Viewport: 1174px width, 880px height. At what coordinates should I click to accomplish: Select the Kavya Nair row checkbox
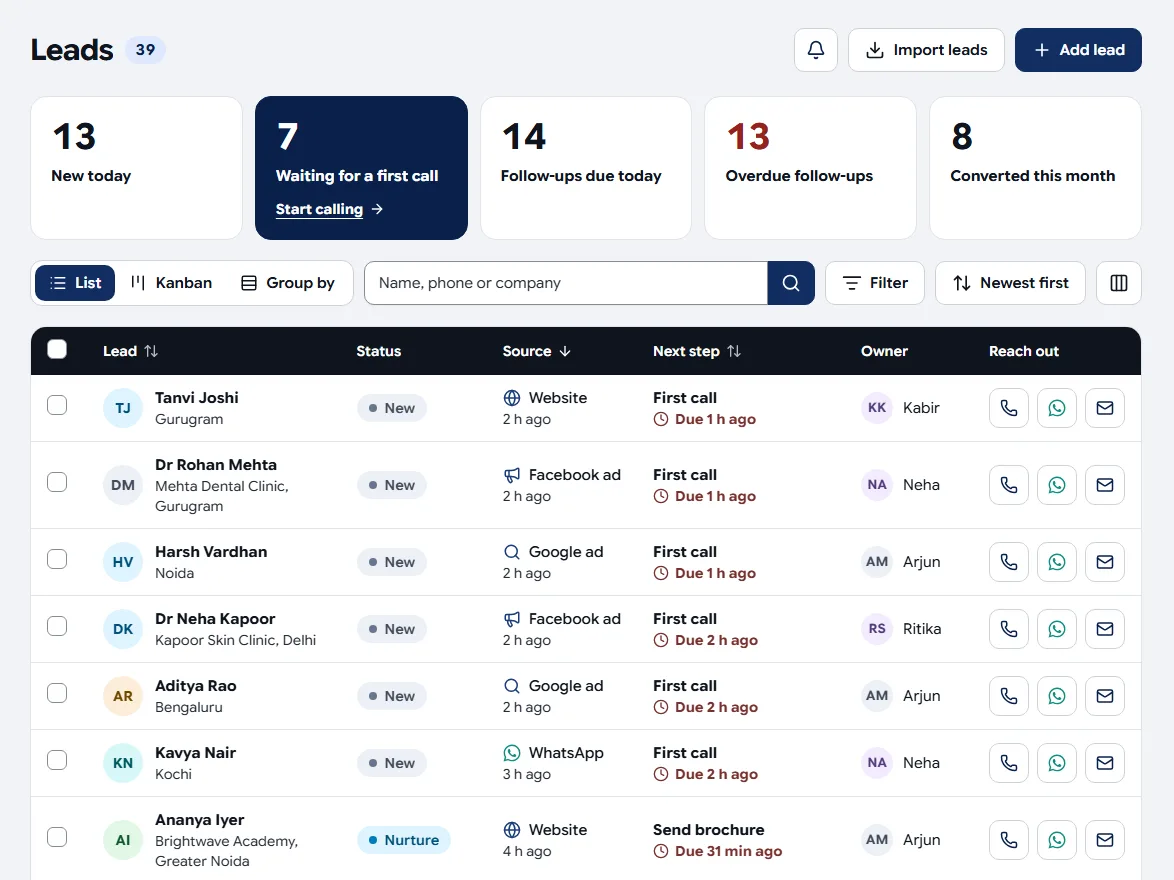pyautogui.click(x=57, y=760)
